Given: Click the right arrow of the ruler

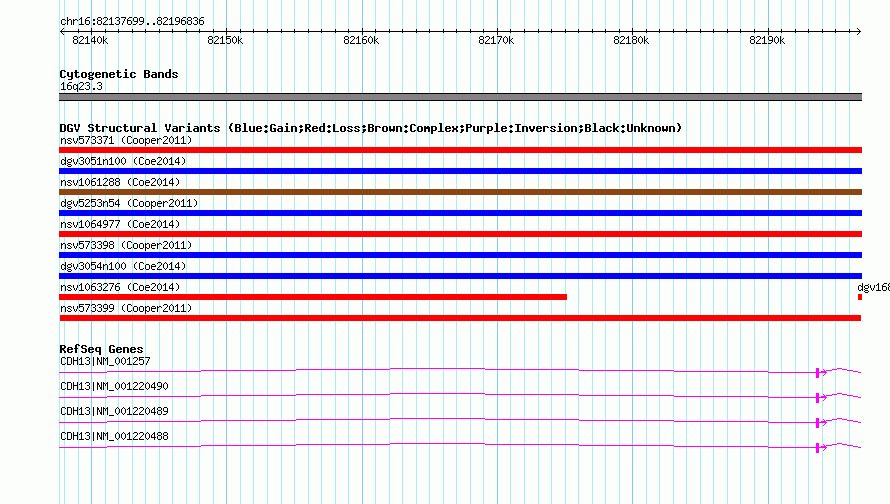Looking at the screenshot, I should pos(858,32).
